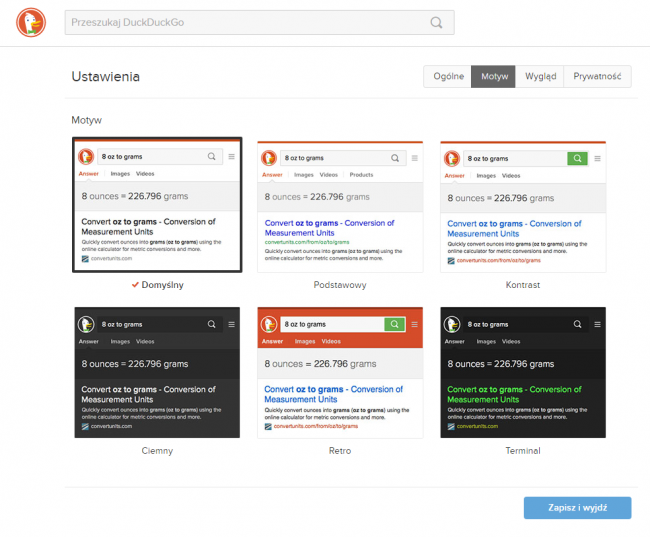Switch to the Motyw tab
Image resolution: width=650 pixels, height=537 pixels.
point(493,76)
